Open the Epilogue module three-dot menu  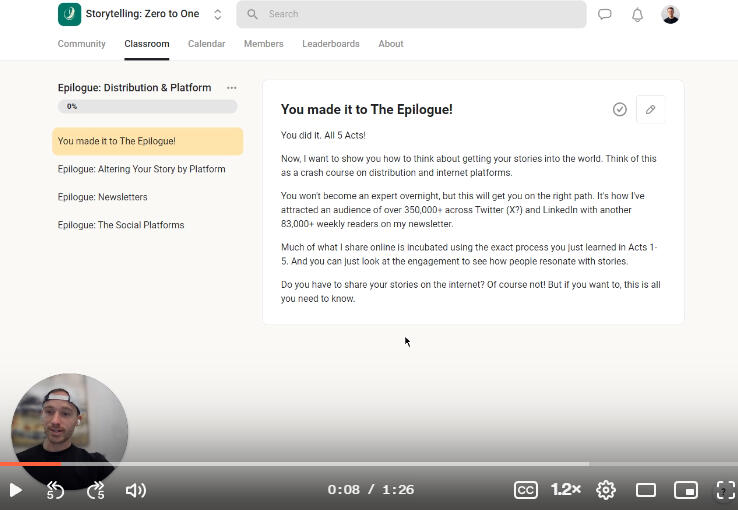(232, 88)
